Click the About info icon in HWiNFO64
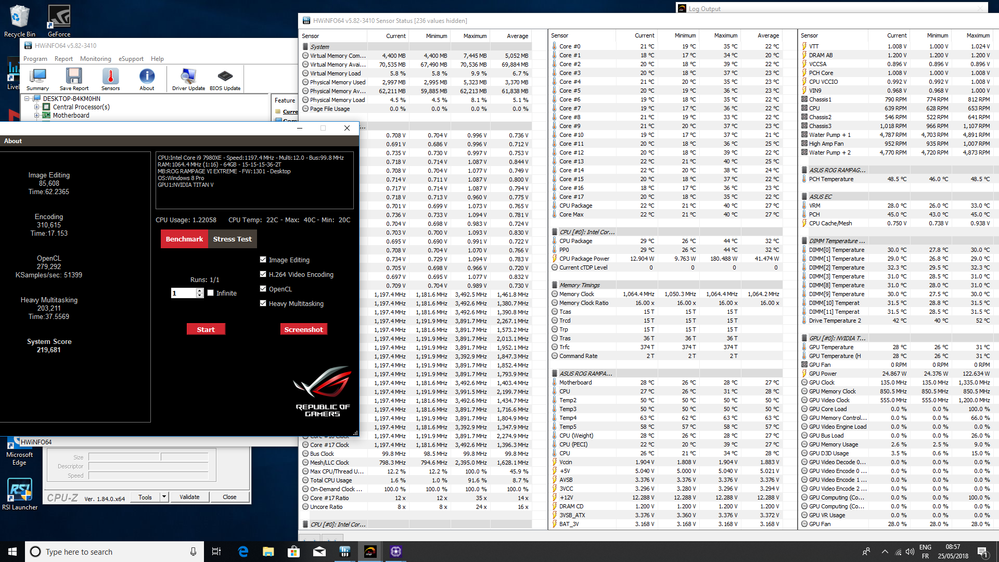Screen dimensions: 999x562 (147, 80)
